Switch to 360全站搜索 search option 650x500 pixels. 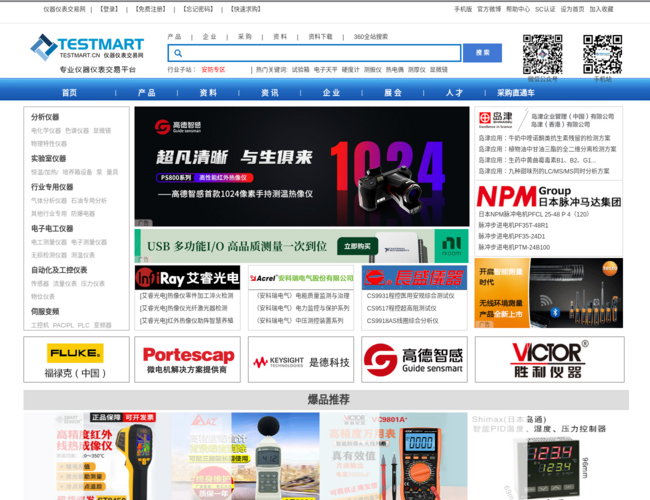click(370, 36)
